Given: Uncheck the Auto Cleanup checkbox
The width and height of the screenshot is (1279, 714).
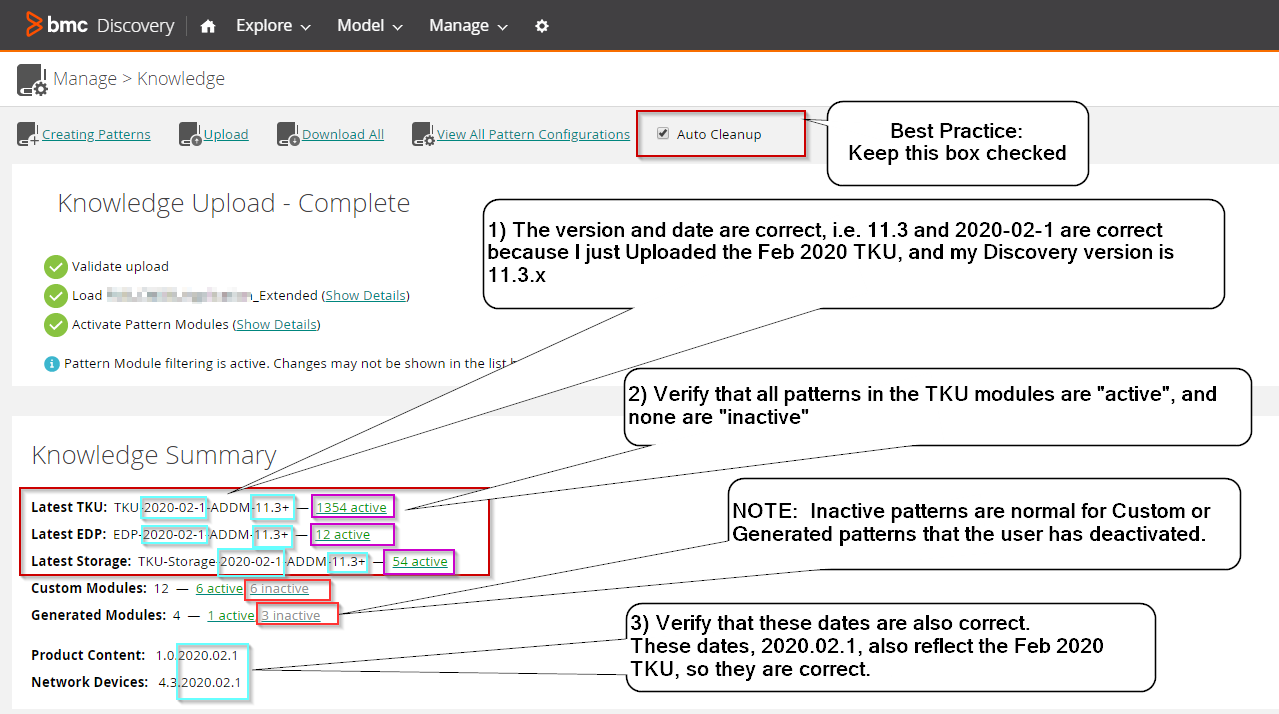Looking at the screenshot, I should [663, 134].
